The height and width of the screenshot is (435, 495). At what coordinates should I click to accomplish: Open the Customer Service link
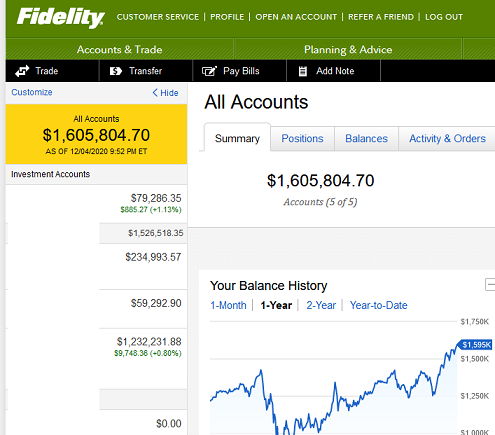pyautogui.click(x=158, y=17)
